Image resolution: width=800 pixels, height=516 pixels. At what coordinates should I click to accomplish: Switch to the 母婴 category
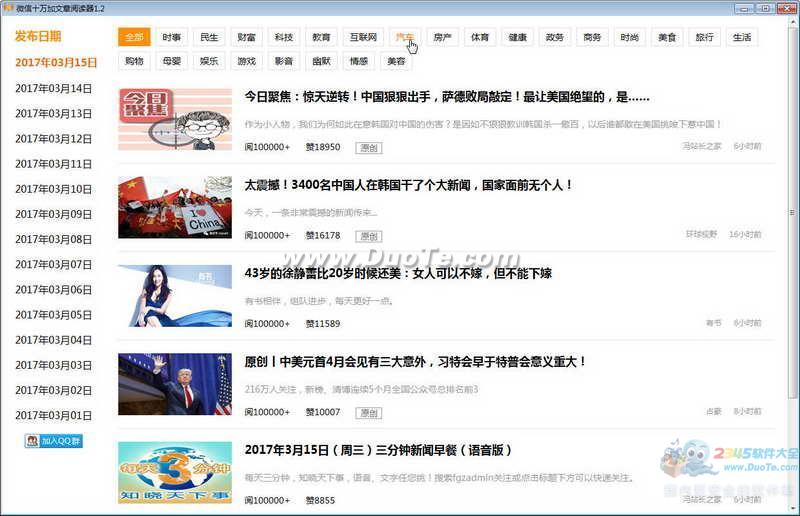pyautogui.click(x=171, y=61)
